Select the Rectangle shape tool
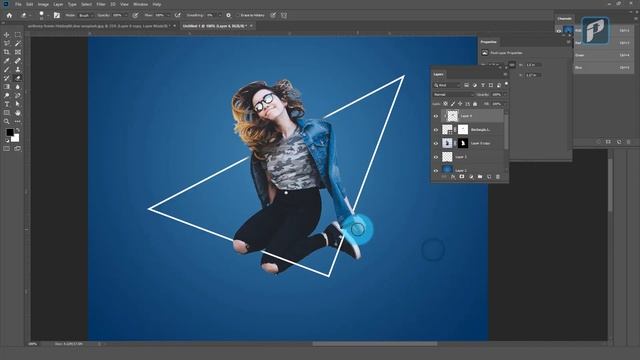This screenshot has width=640, height=360. 7,113
